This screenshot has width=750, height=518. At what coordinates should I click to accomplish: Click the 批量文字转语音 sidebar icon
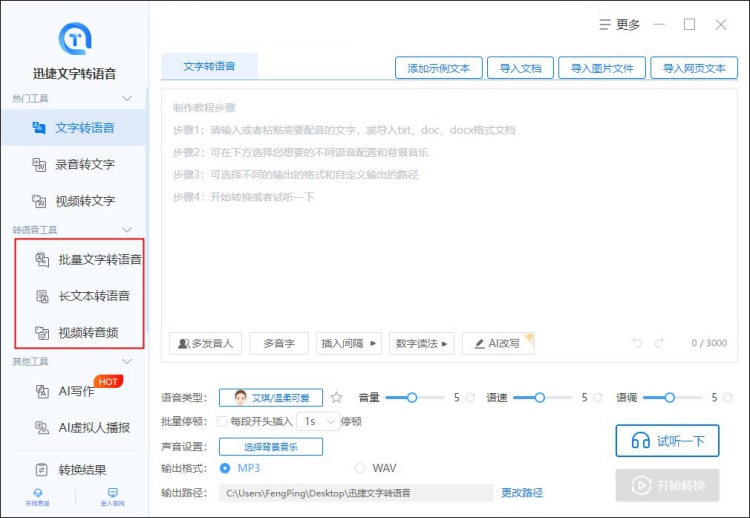pyautogui.click(x=42, y=260)
